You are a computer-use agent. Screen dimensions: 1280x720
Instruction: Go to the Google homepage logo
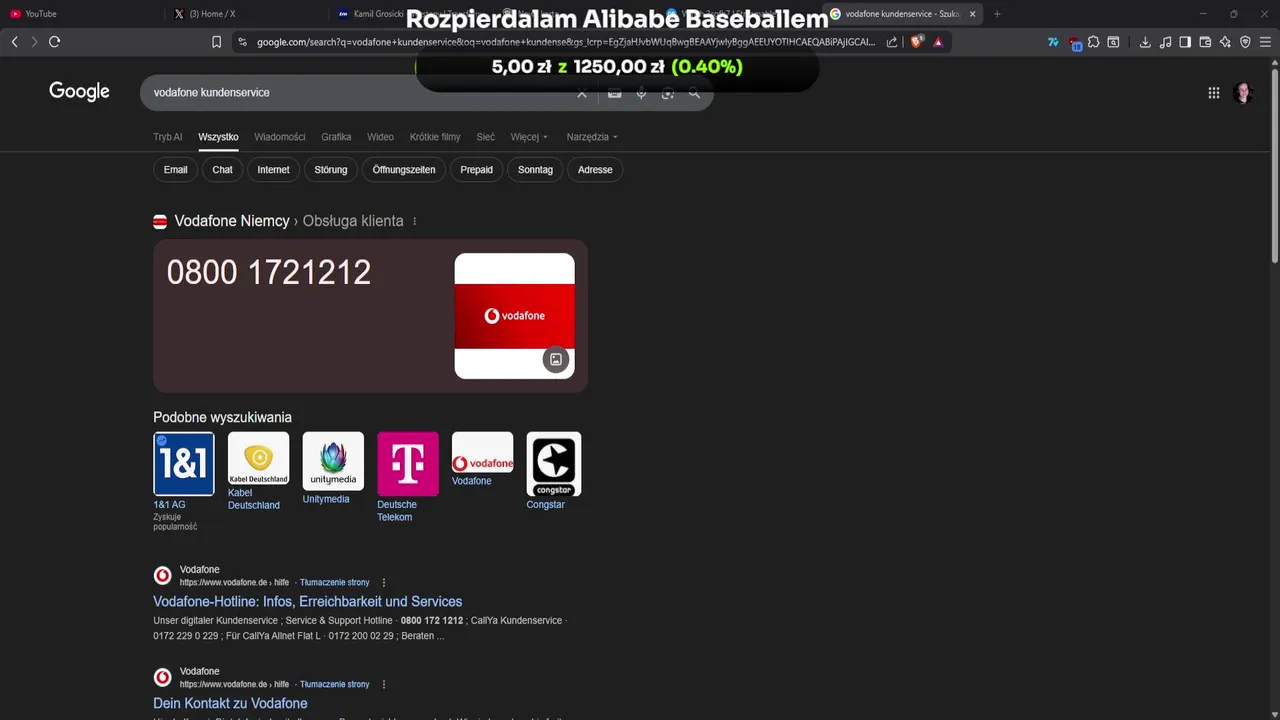(x=79, y=92)
